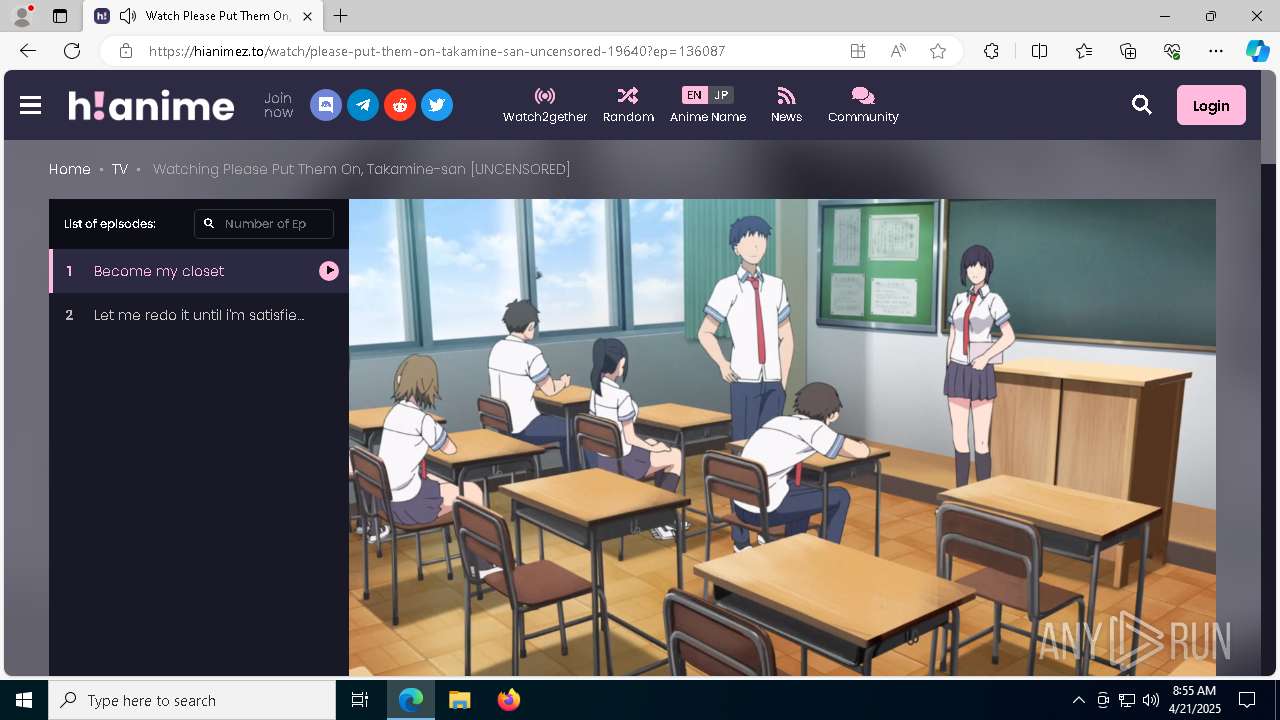
Task: Close the Watch Please Put Them On tab
Action: point(307,16)
